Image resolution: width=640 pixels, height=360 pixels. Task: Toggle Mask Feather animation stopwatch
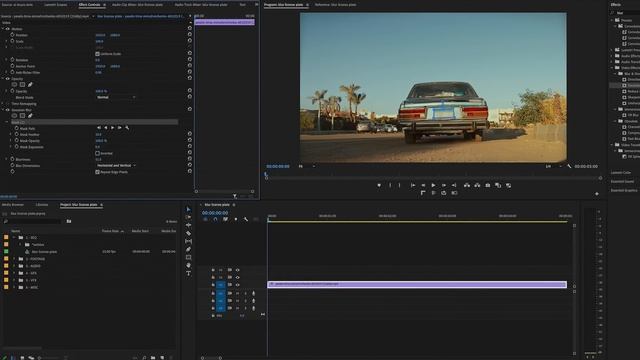pos(17,134)
